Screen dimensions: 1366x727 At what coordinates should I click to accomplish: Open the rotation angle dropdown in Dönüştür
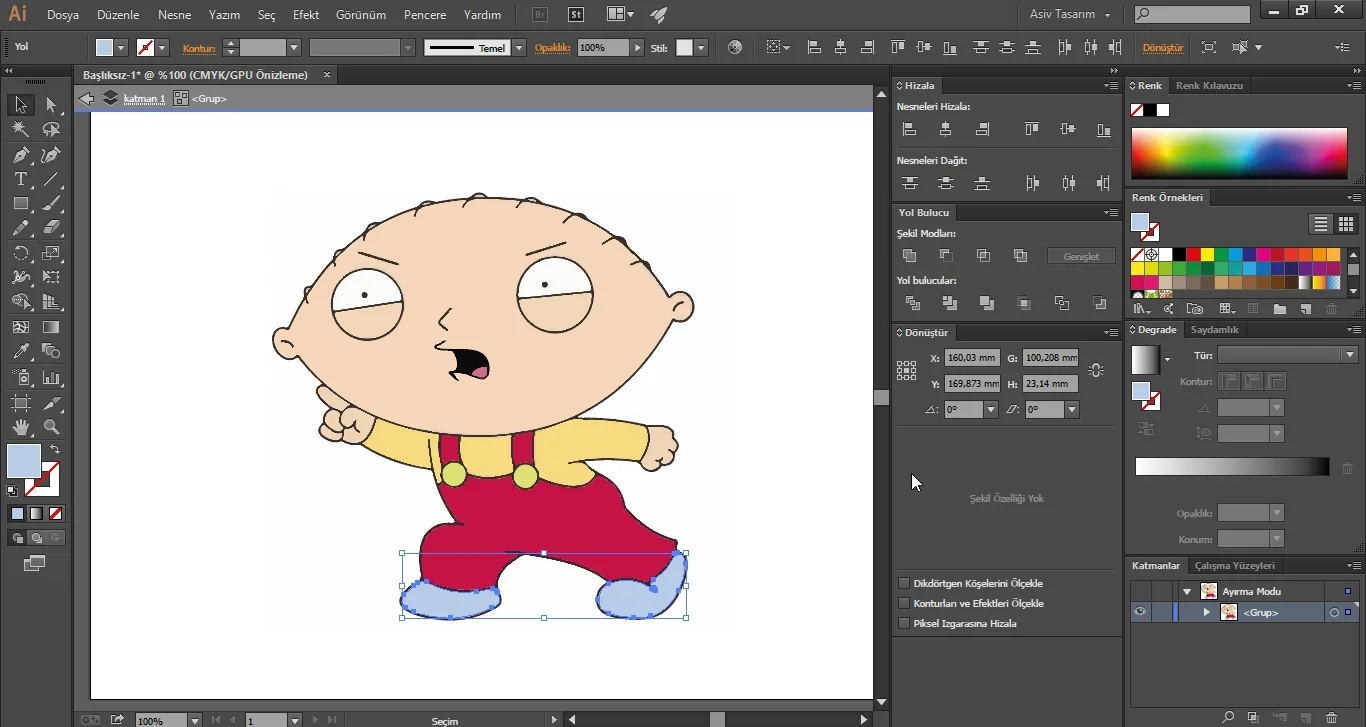(990, 410)
